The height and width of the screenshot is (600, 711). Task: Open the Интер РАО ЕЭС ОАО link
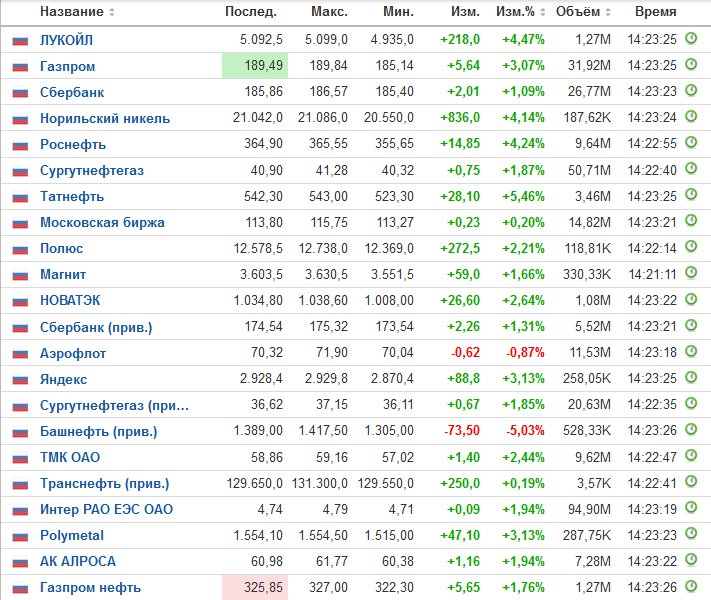tap(107, 509)
